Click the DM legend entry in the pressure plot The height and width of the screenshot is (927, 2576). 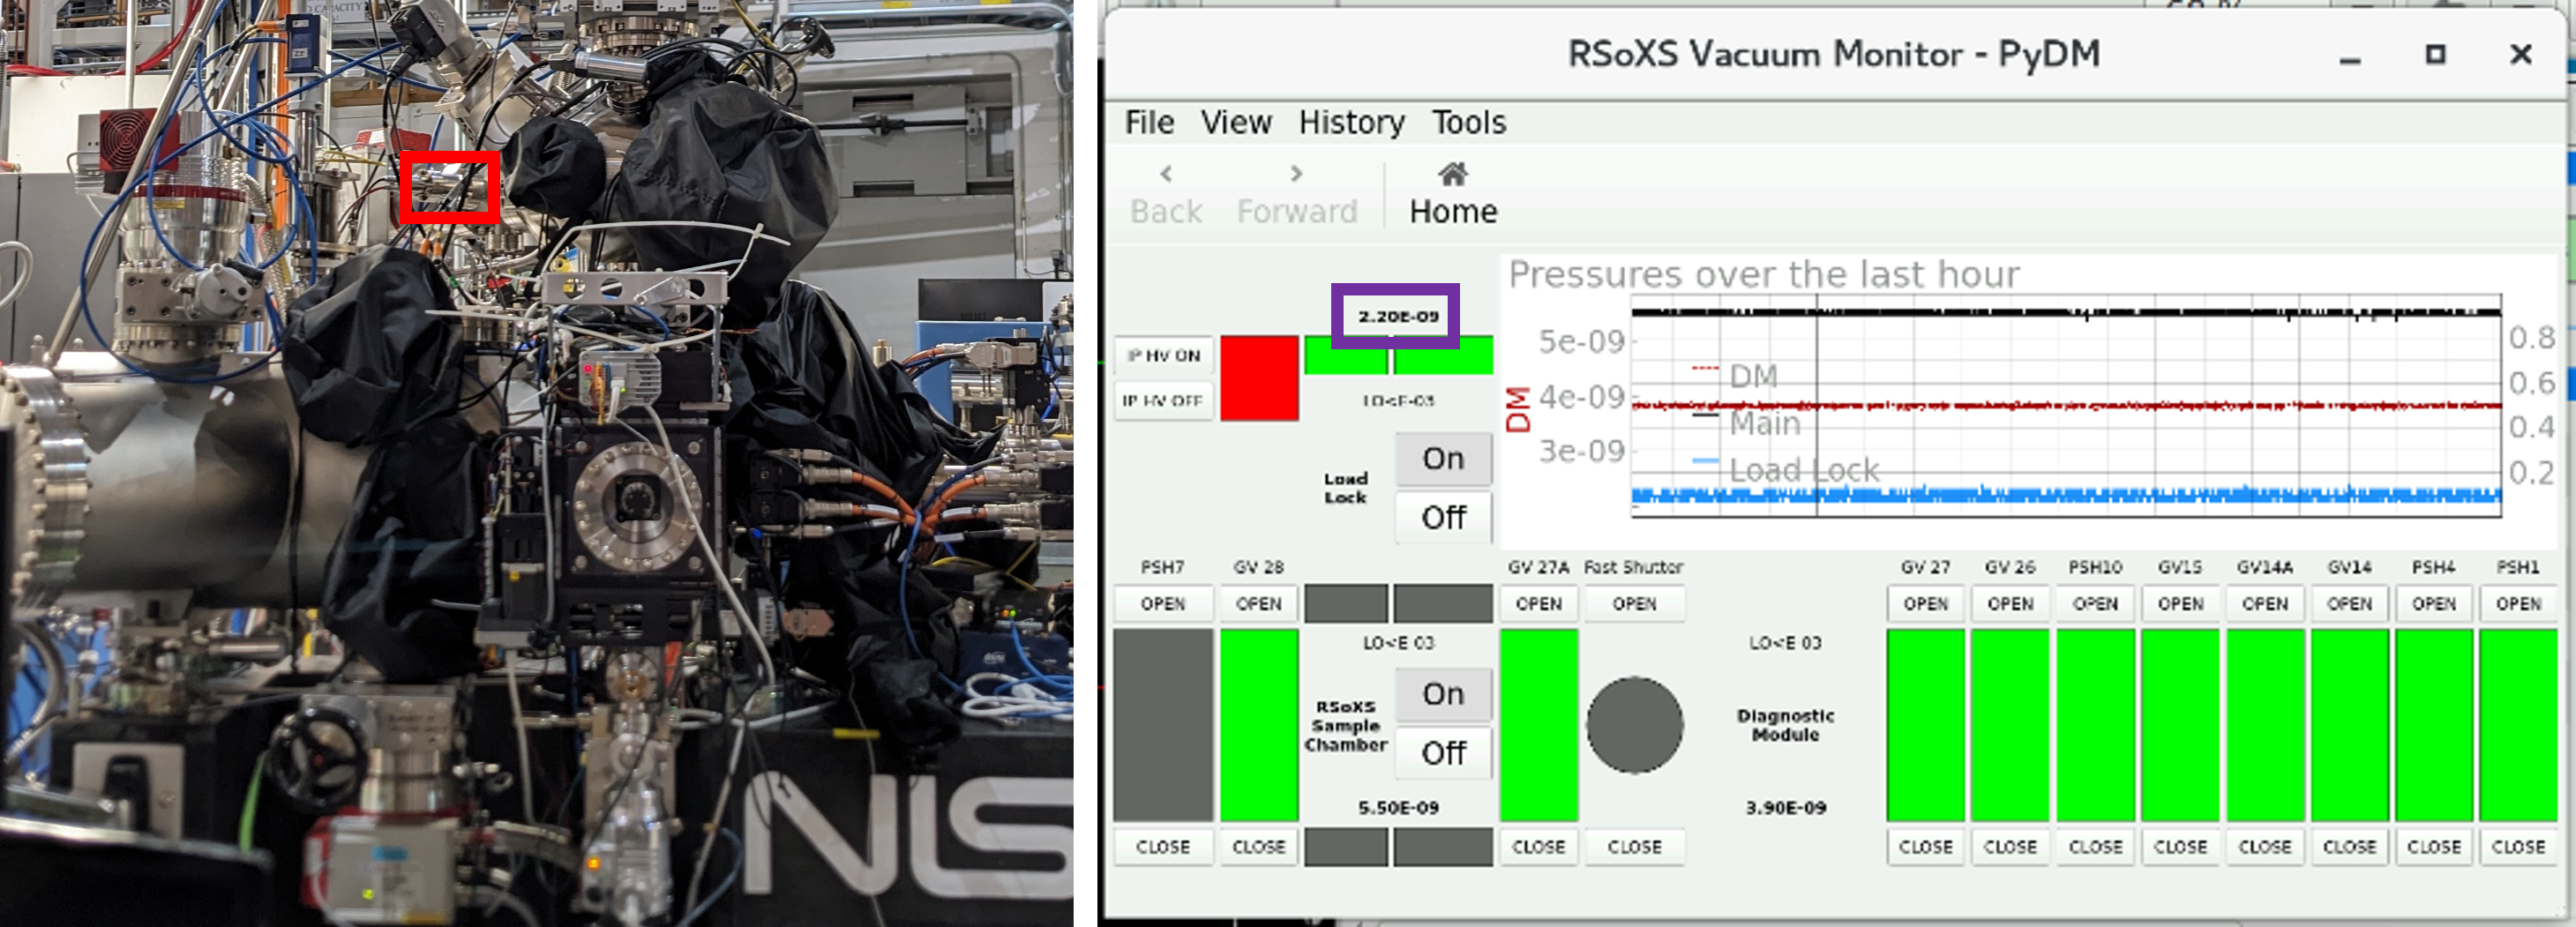1736,375
